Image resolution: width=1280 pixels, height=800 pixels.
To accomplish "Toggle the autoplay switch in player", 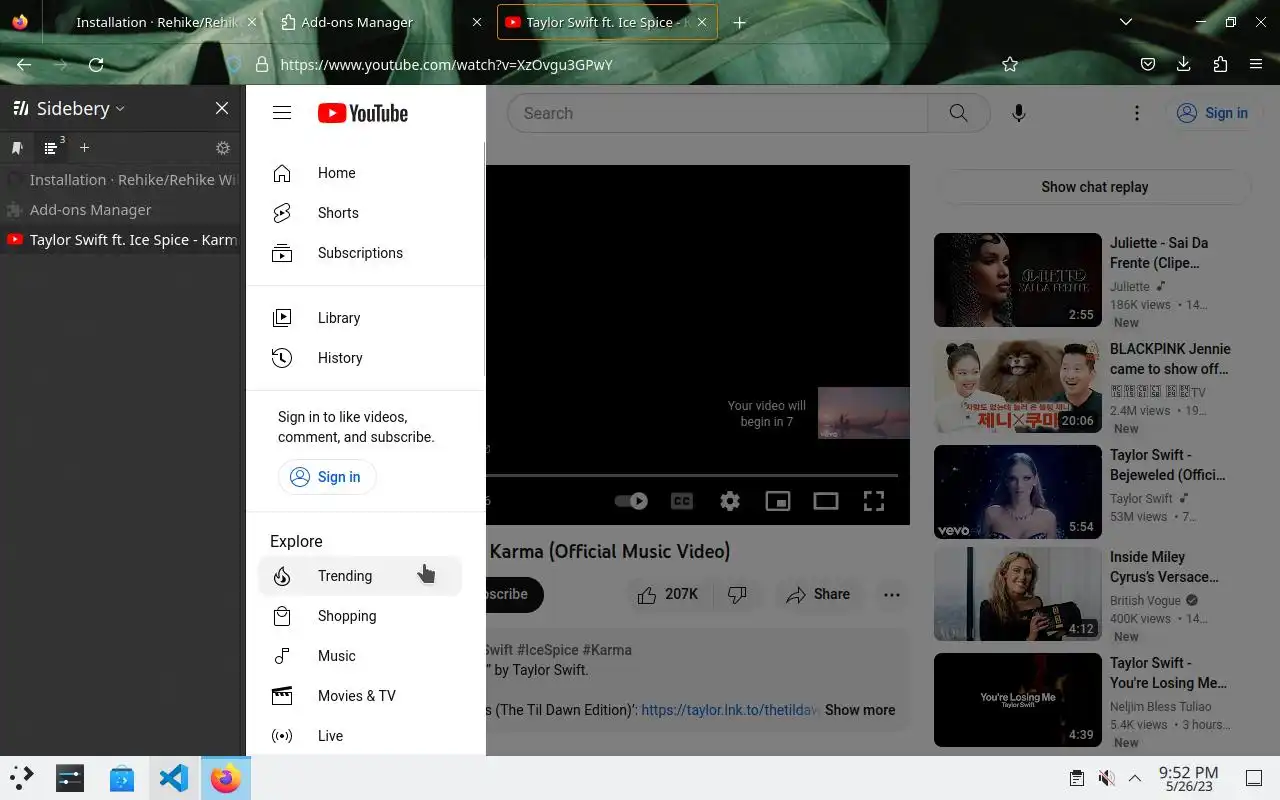I will [631, 501].
